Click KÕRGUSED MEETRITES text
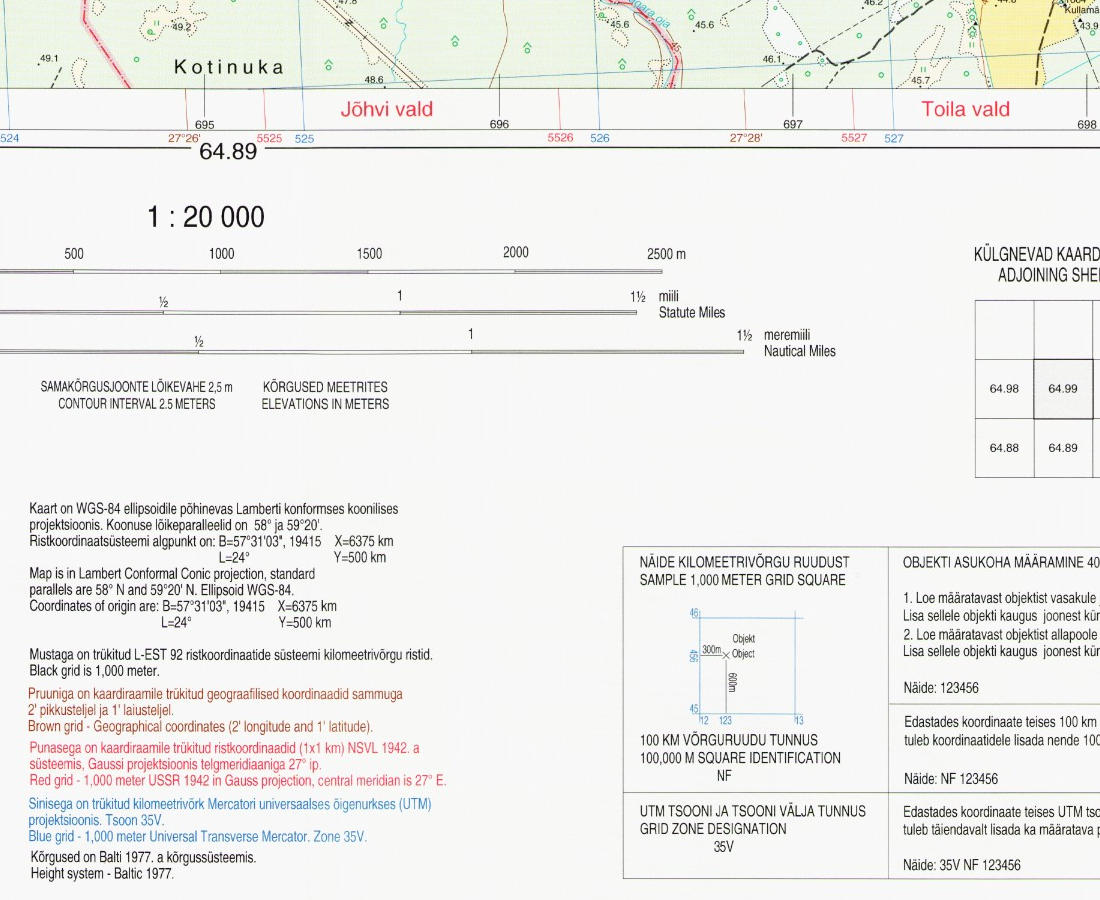This screenshot has width=1100, height=900. 326,387
